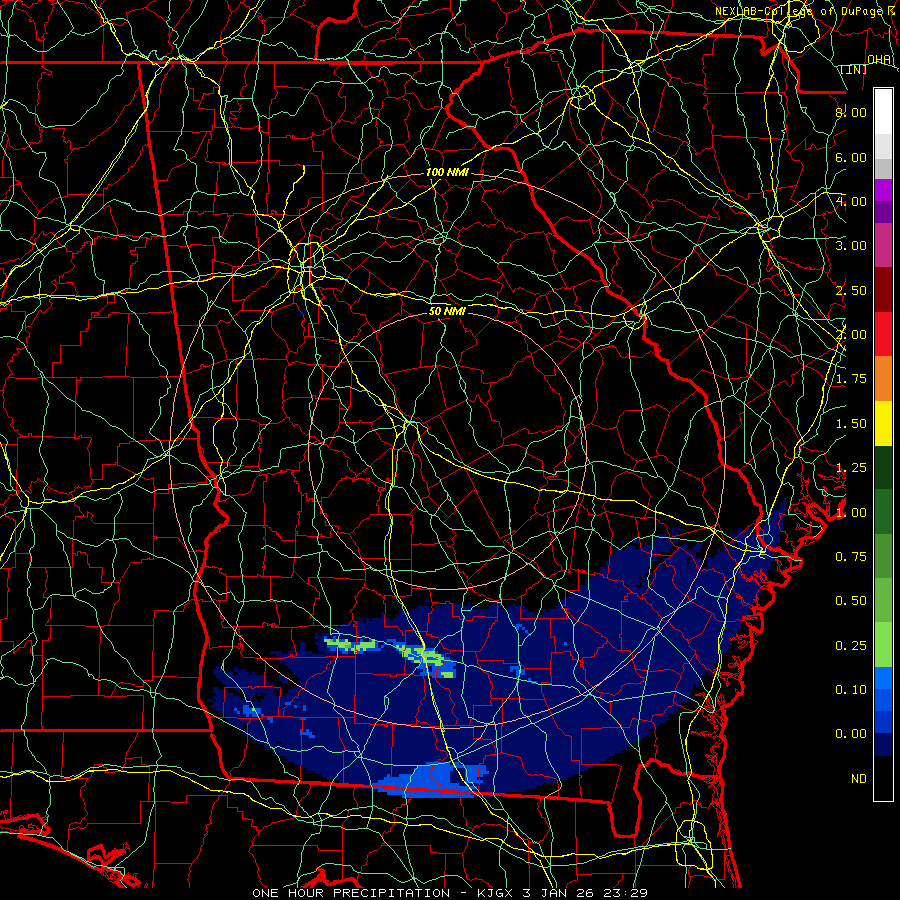Click the 6.00 legend value
The image size is (900, 900).
click(x=851, y=157)
